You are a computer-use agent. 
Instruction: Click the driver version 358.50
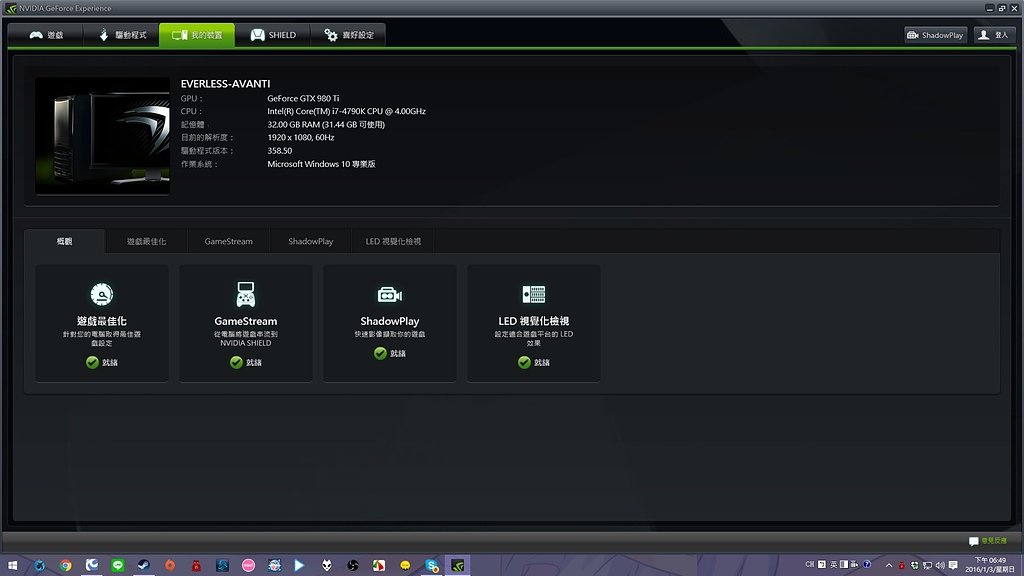pos(280,151)
